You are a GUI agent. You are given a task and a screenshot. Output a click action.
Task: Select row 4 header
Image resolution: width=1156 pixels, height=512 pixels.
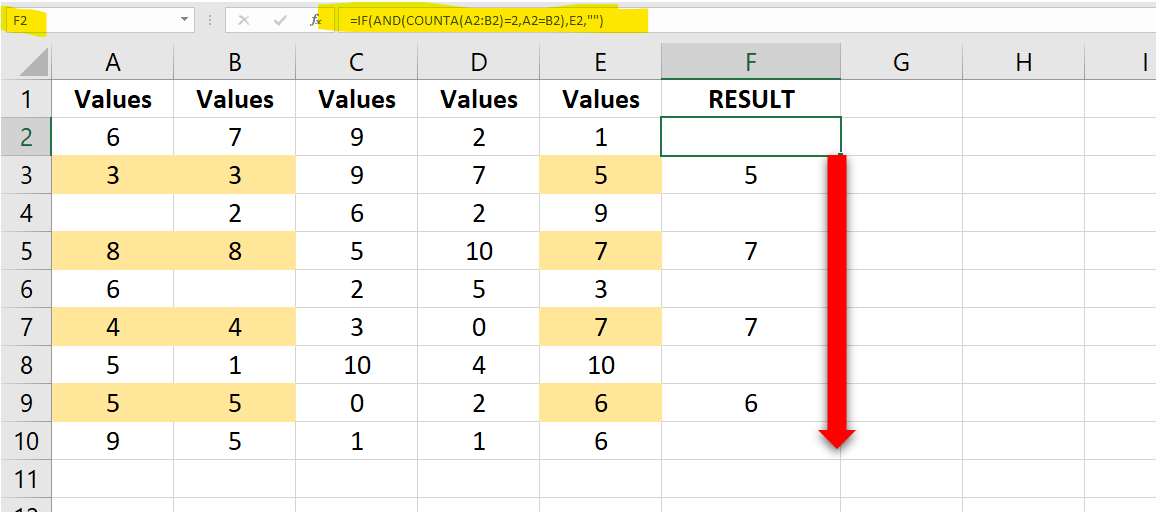[26, 213]
